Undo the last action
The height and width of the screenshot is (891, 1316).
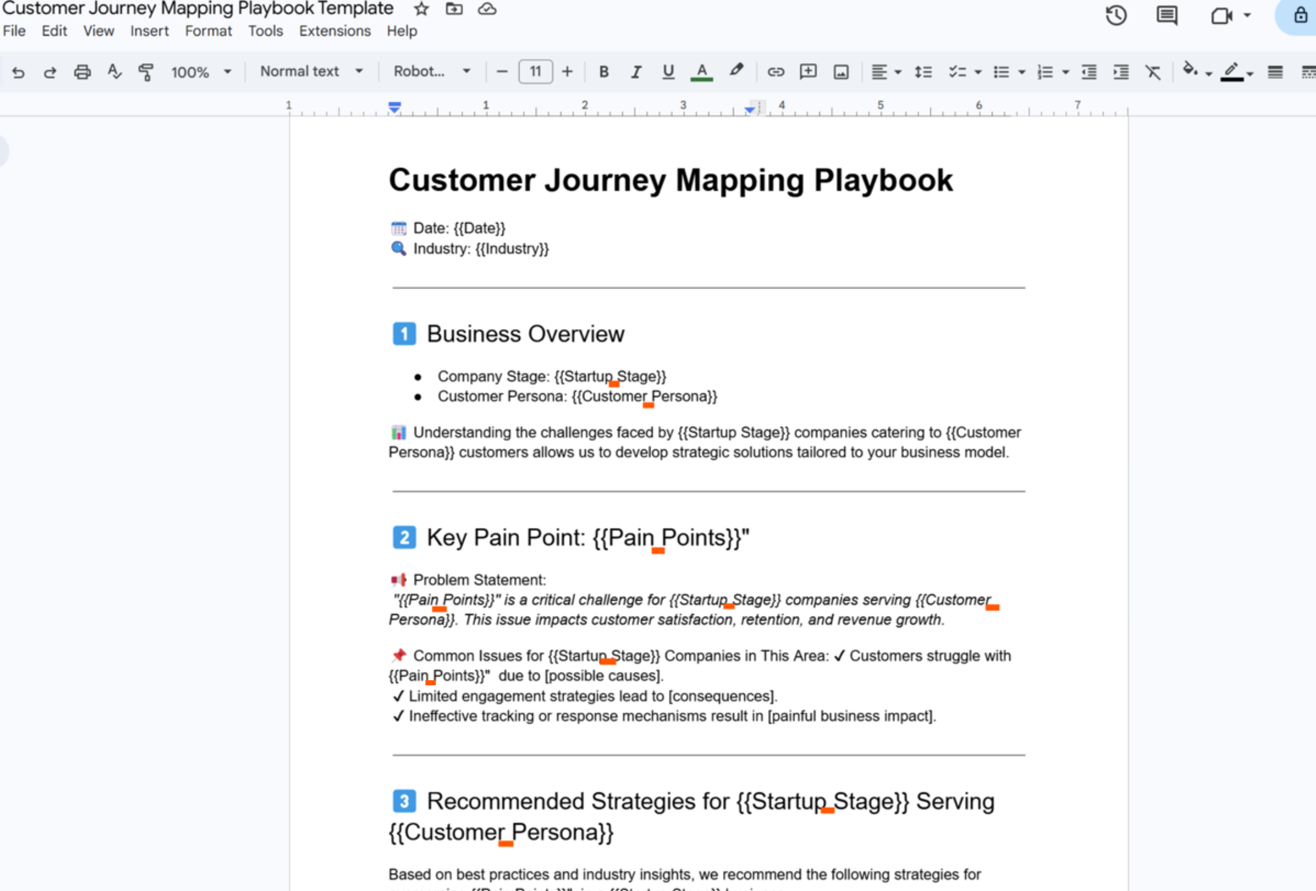tap(18, 72)
